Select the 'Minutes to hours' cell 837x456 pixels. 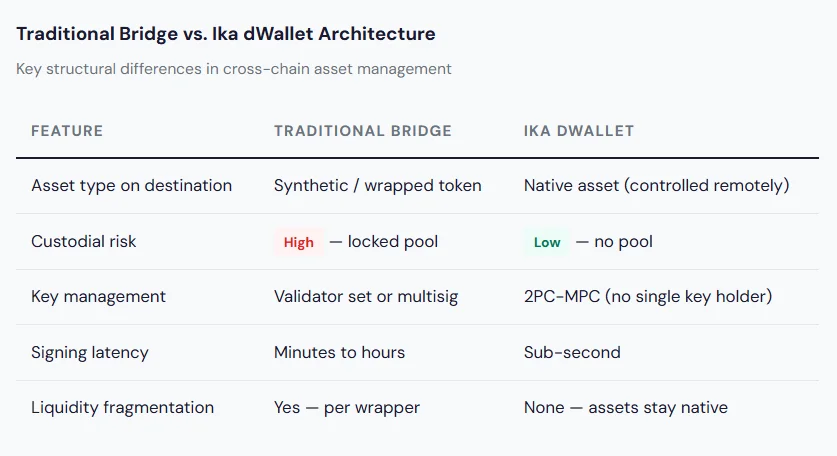tap(340, 352)
